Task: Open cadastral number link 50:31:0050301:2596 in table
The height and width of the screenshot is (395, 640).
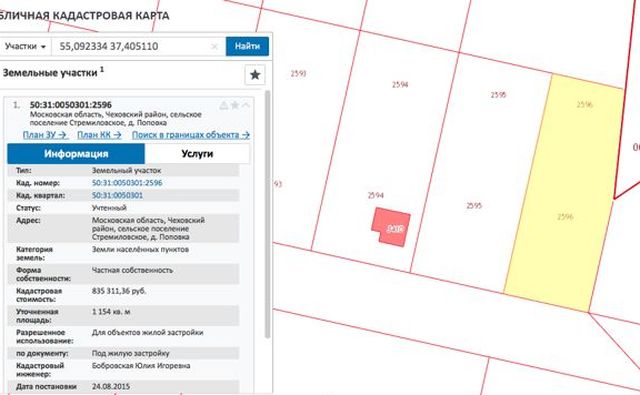Action: click(x=127, y=183)
